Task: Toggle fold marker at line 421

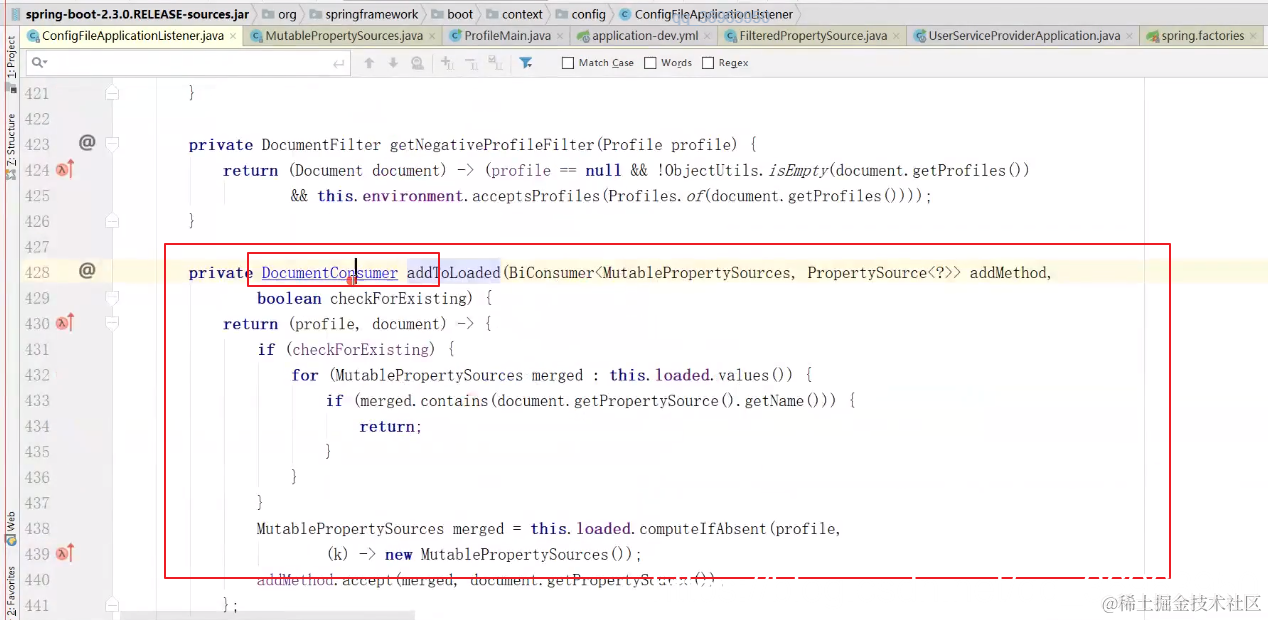Action: (x=112, y=93)
